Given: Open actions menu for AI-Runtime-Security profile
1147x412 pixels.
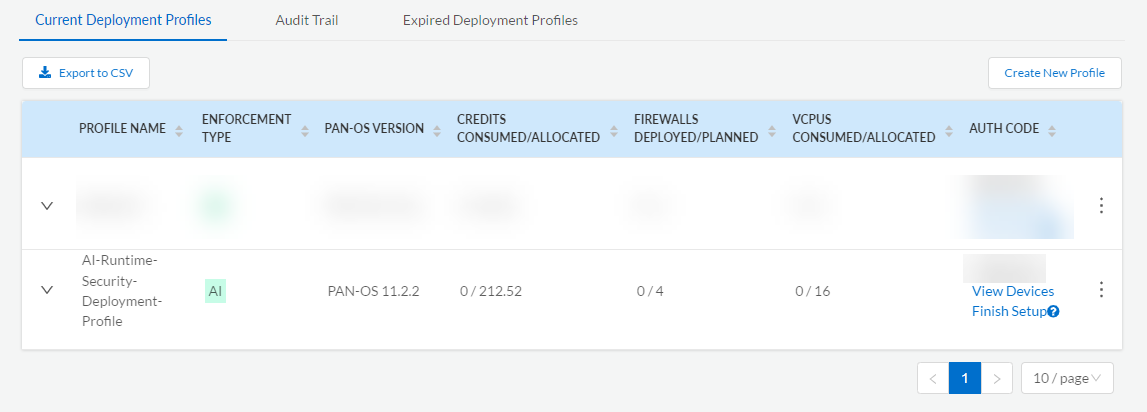Looking at the screenshot, I should coord(1101,290).
